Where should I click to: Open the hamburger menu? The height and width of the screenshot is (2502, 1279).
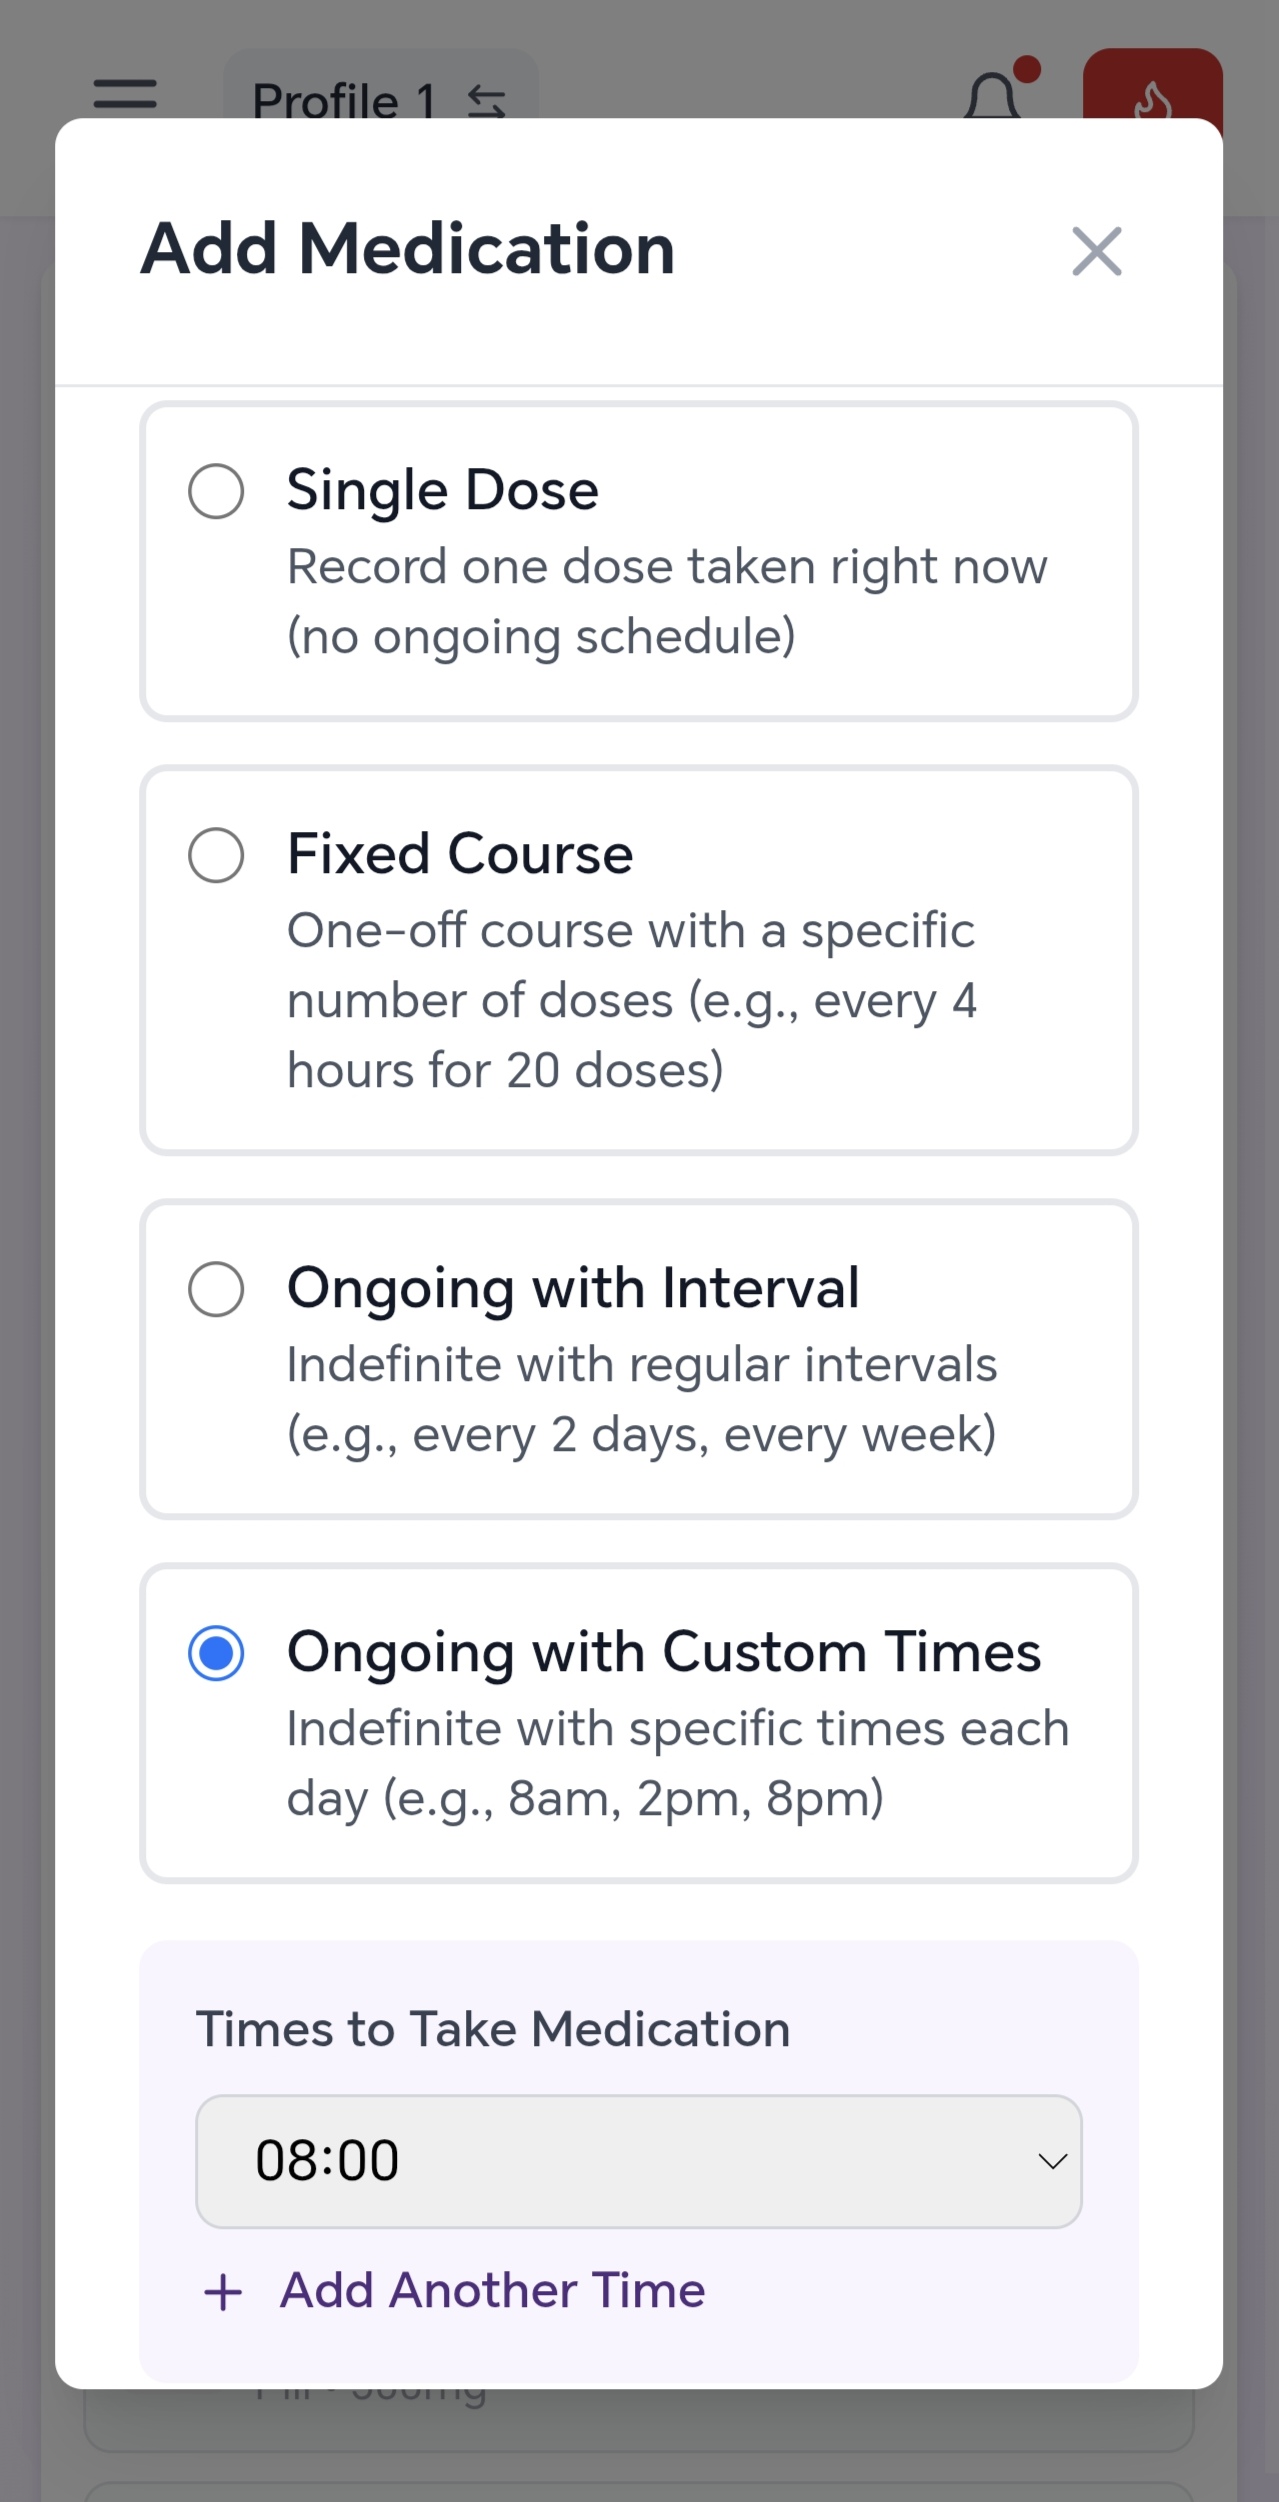tap(125, 94)
